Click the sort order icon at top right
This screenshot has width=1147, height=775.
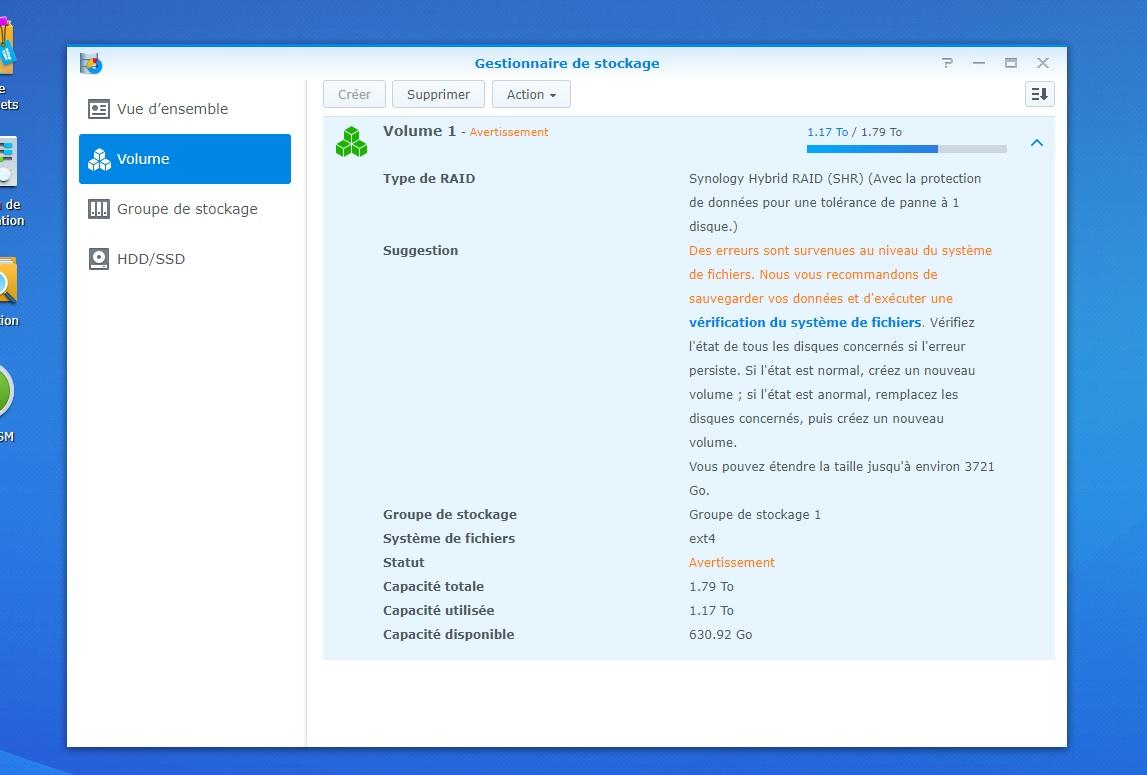point(1039,94)
